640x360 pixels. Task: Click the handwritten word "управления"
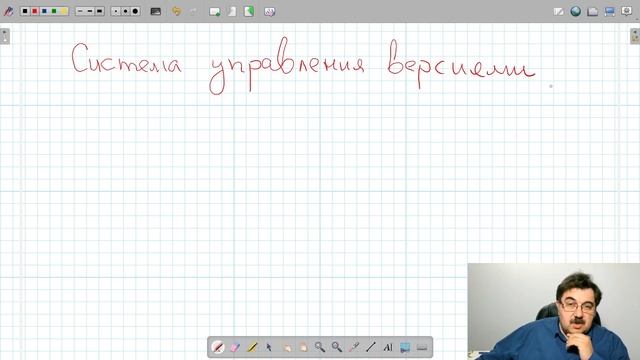click(287, 66)
